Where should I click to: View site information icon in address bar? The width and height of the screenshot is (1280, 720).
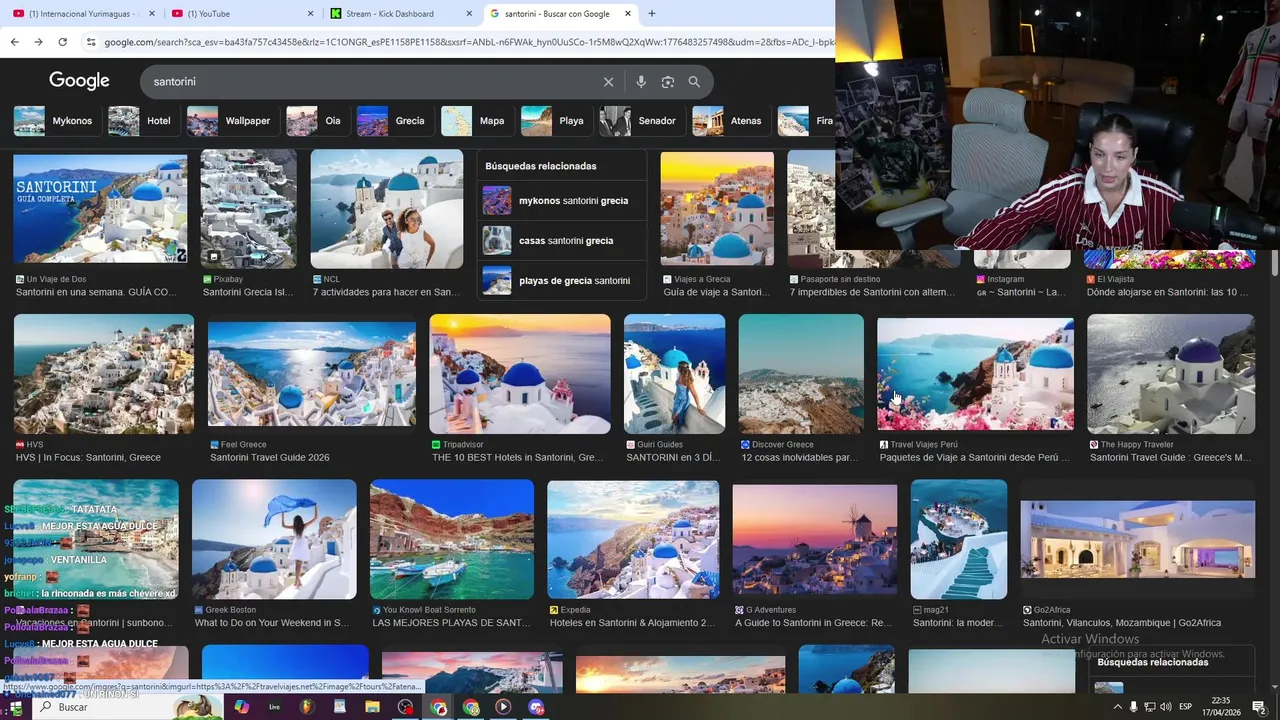(x=91, y=42)
